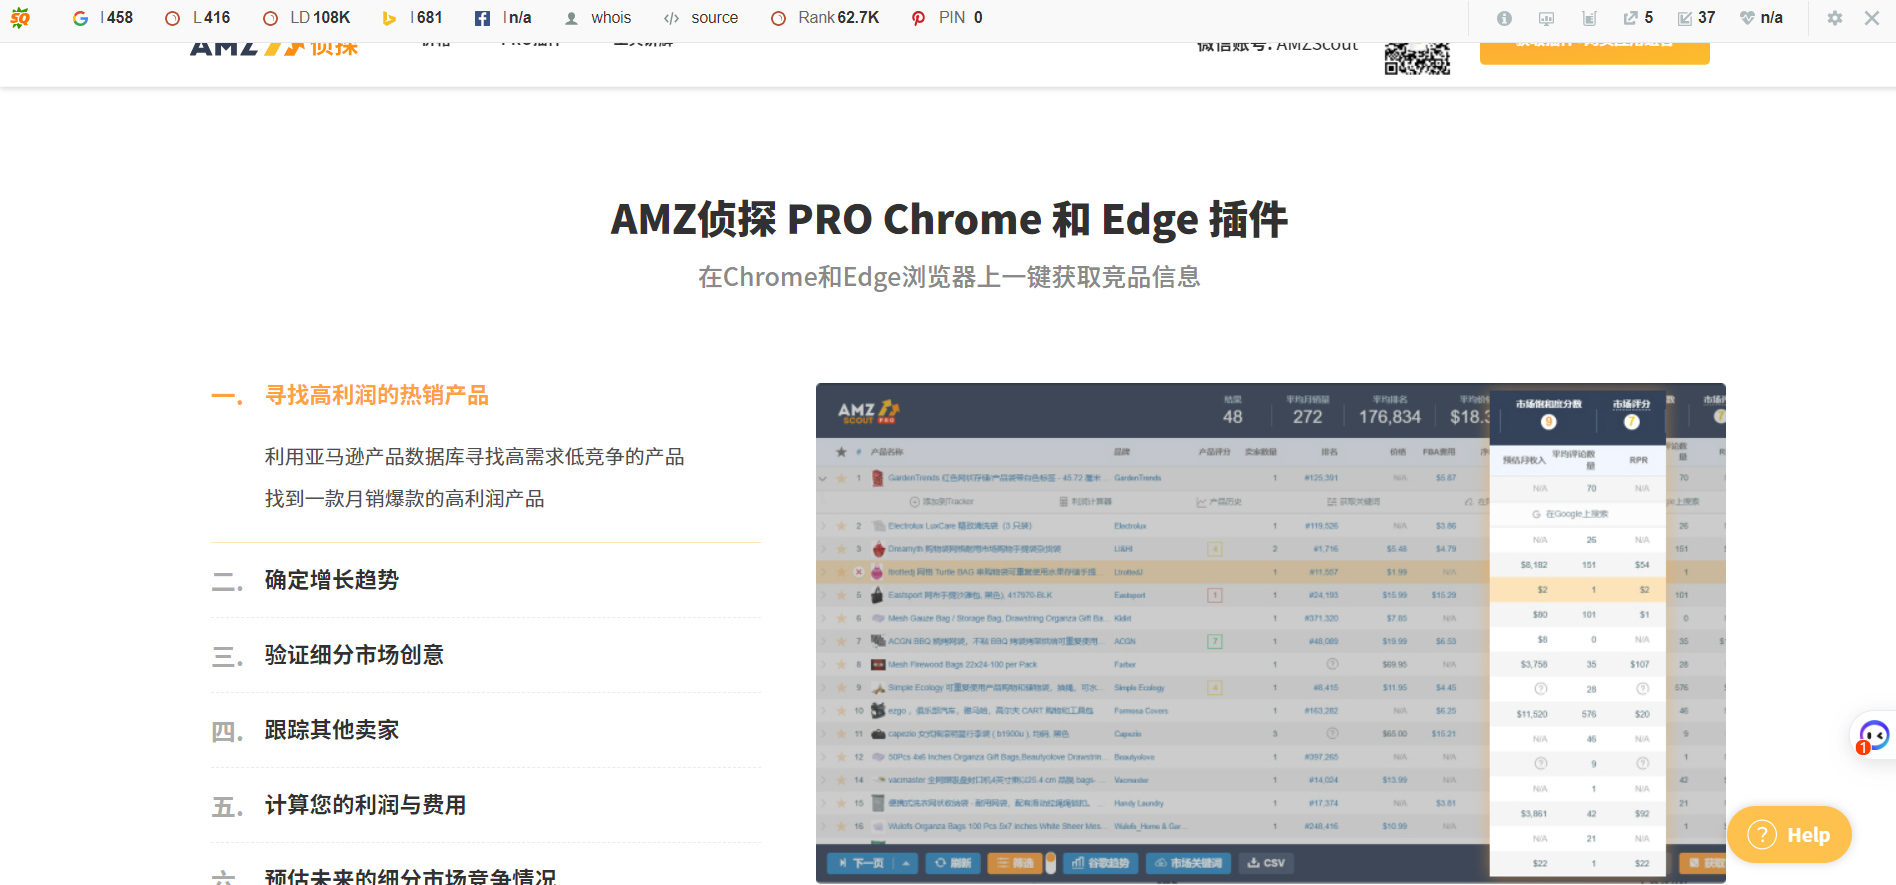Click the heart icon showing n/a
1896x885 pixels.
pos(1761,18)
